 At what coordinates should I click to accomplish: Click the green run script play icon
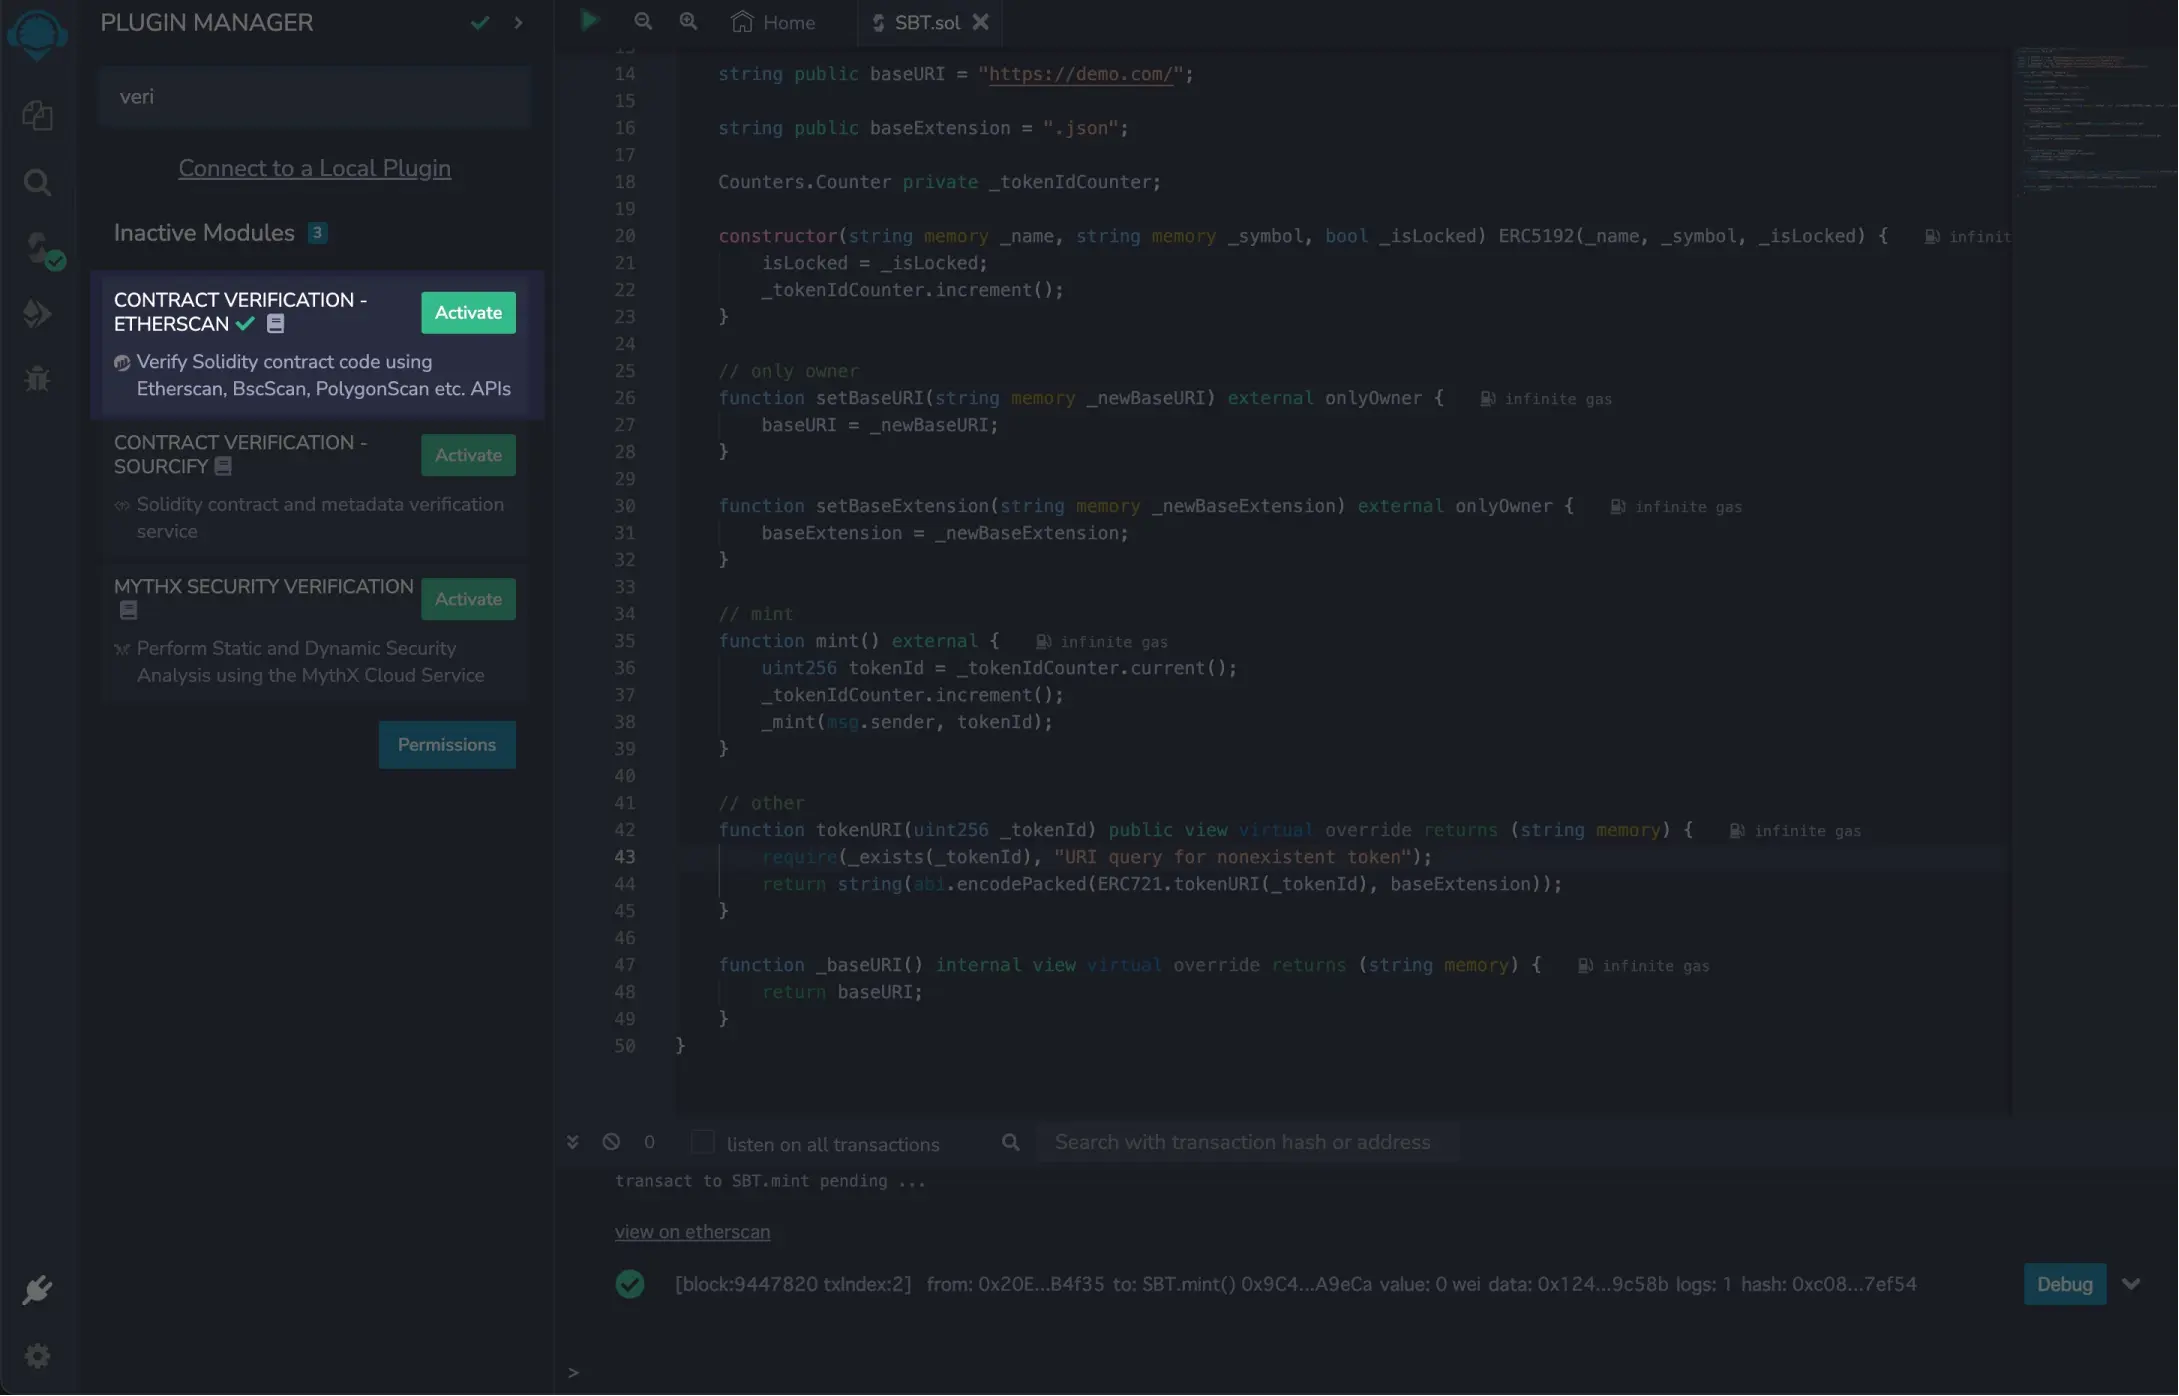(589, 21)
